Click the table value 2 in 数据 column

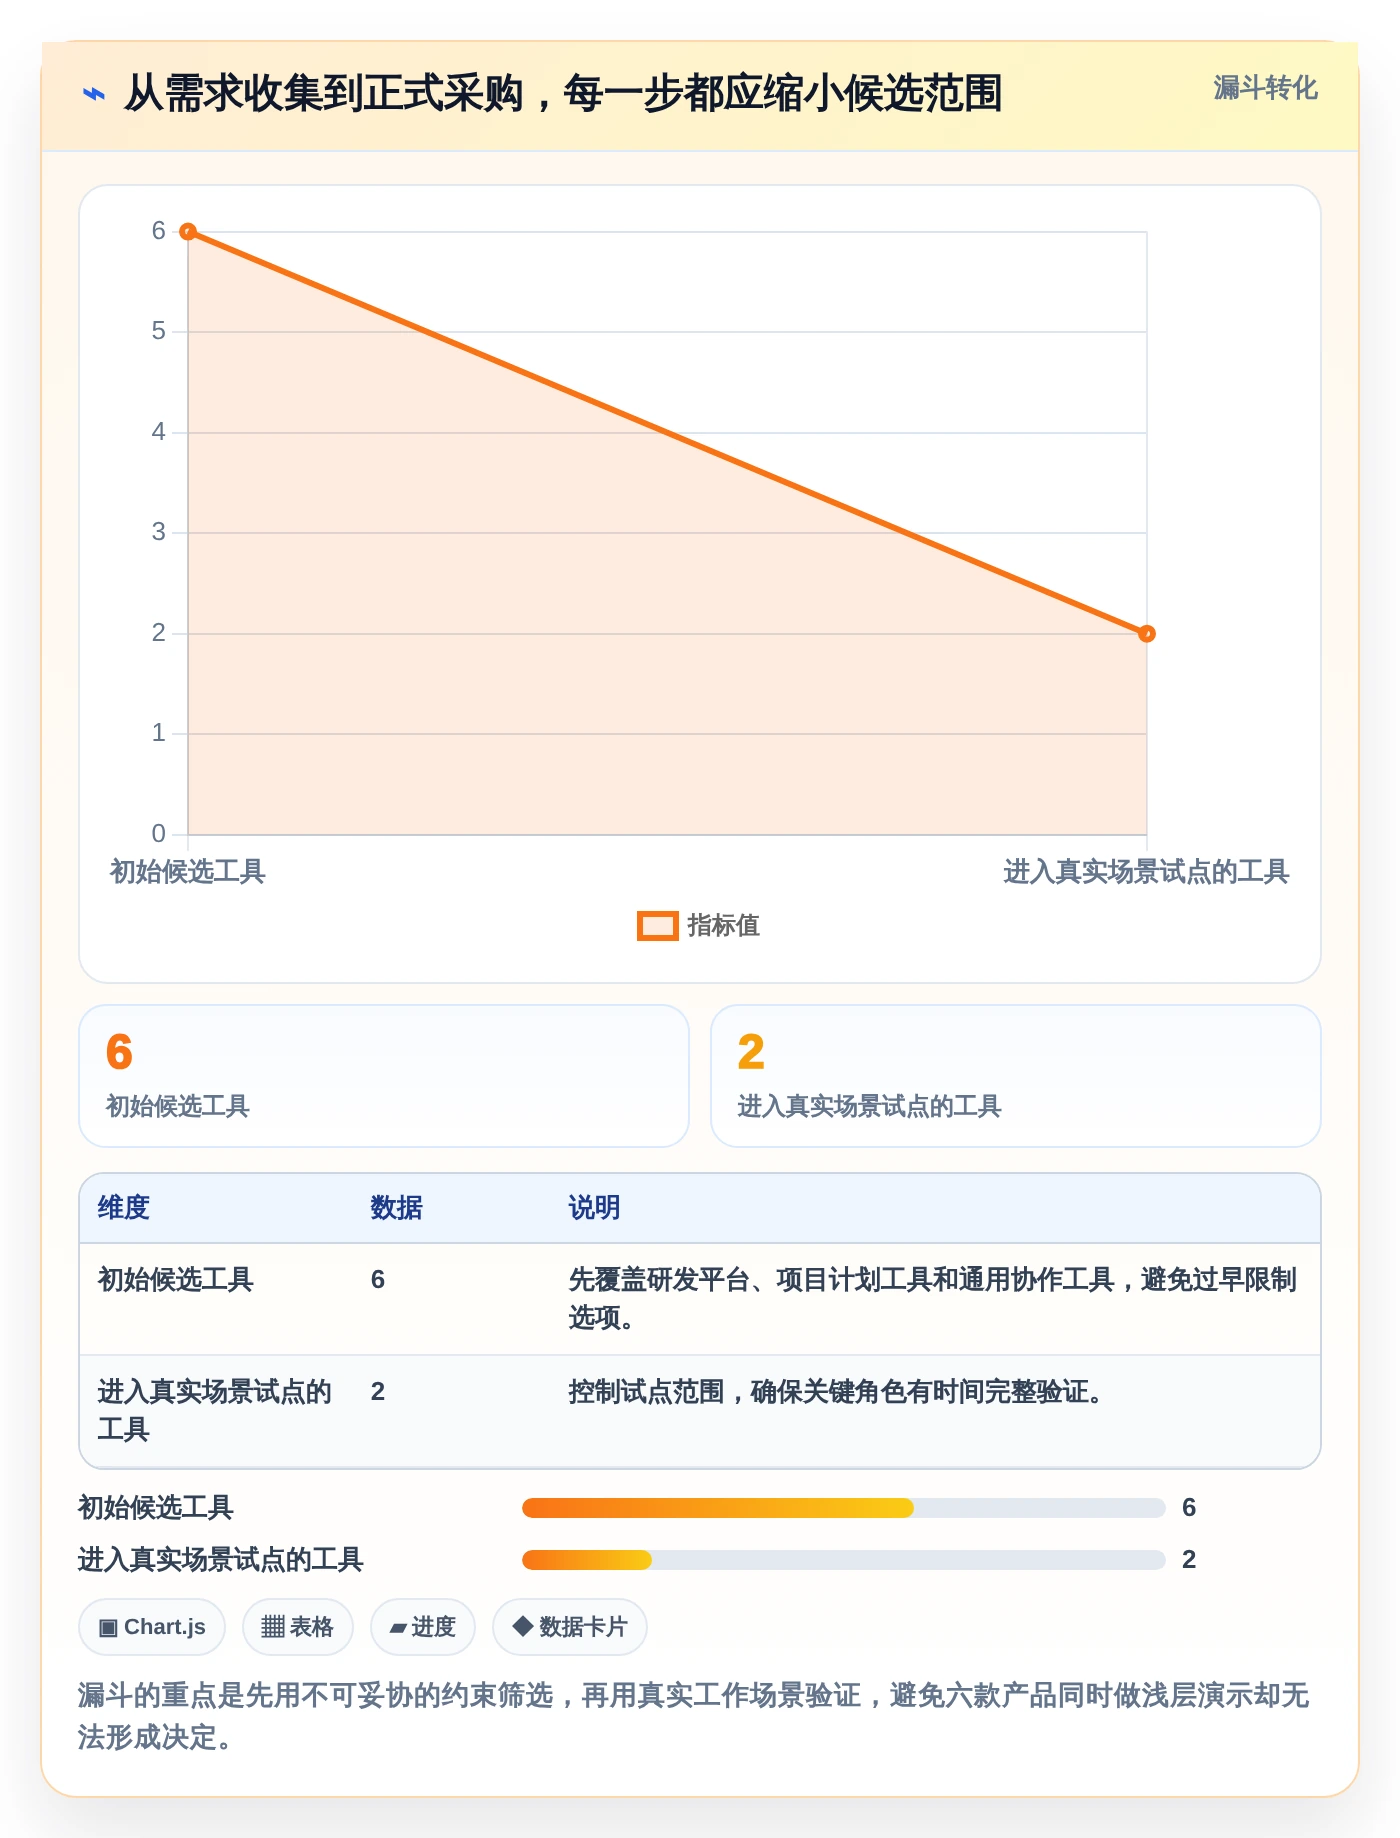click(378, 1392)
